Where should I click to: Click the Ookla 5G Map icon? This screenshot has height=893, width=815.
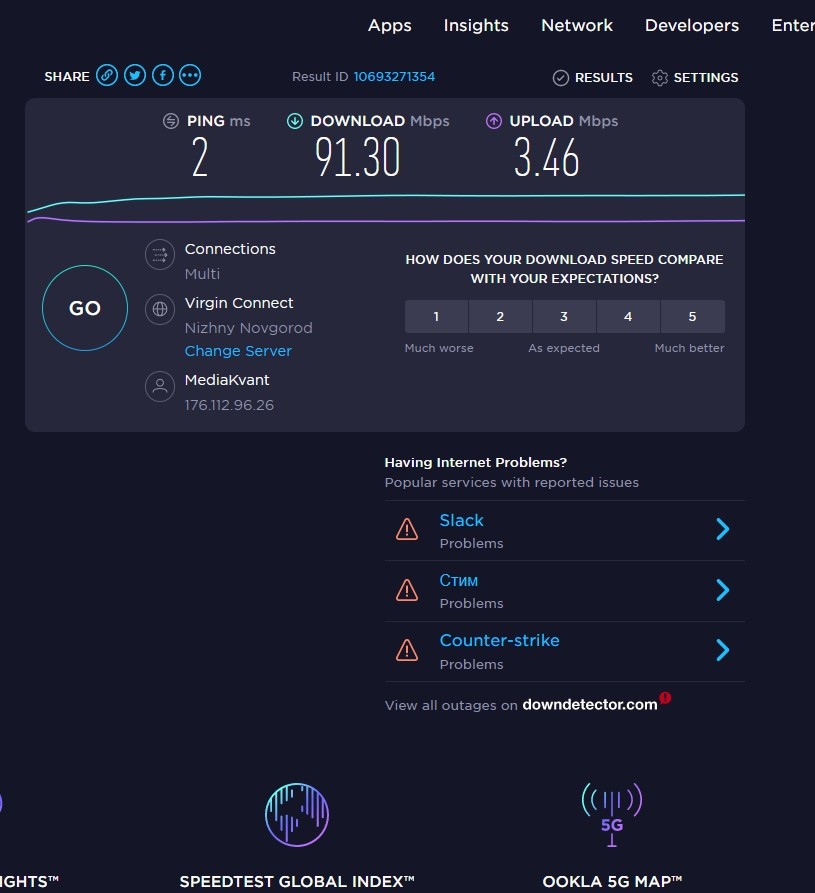pos(611,813)
